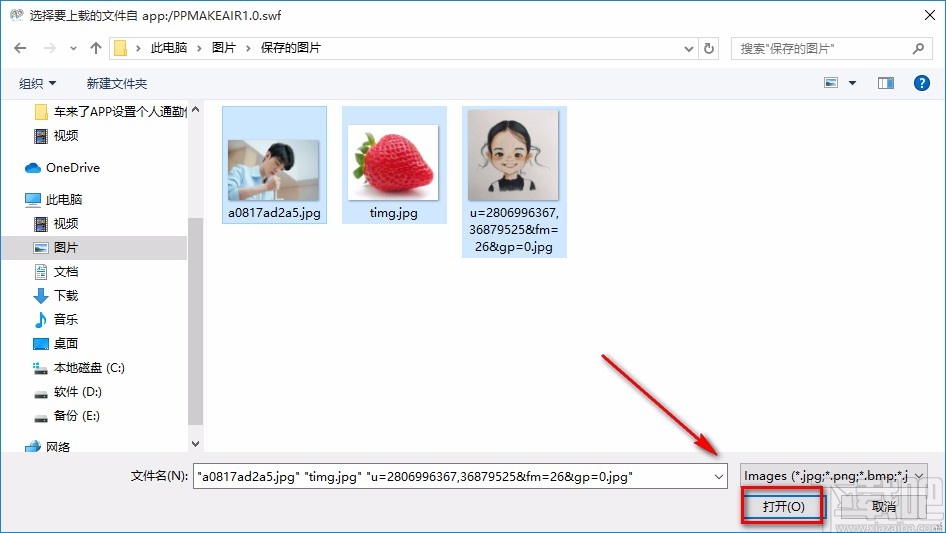The width and height of the screenshot is (946, 533).
Task: Select 此电脑 in the address path
Action: click(168, 48)
